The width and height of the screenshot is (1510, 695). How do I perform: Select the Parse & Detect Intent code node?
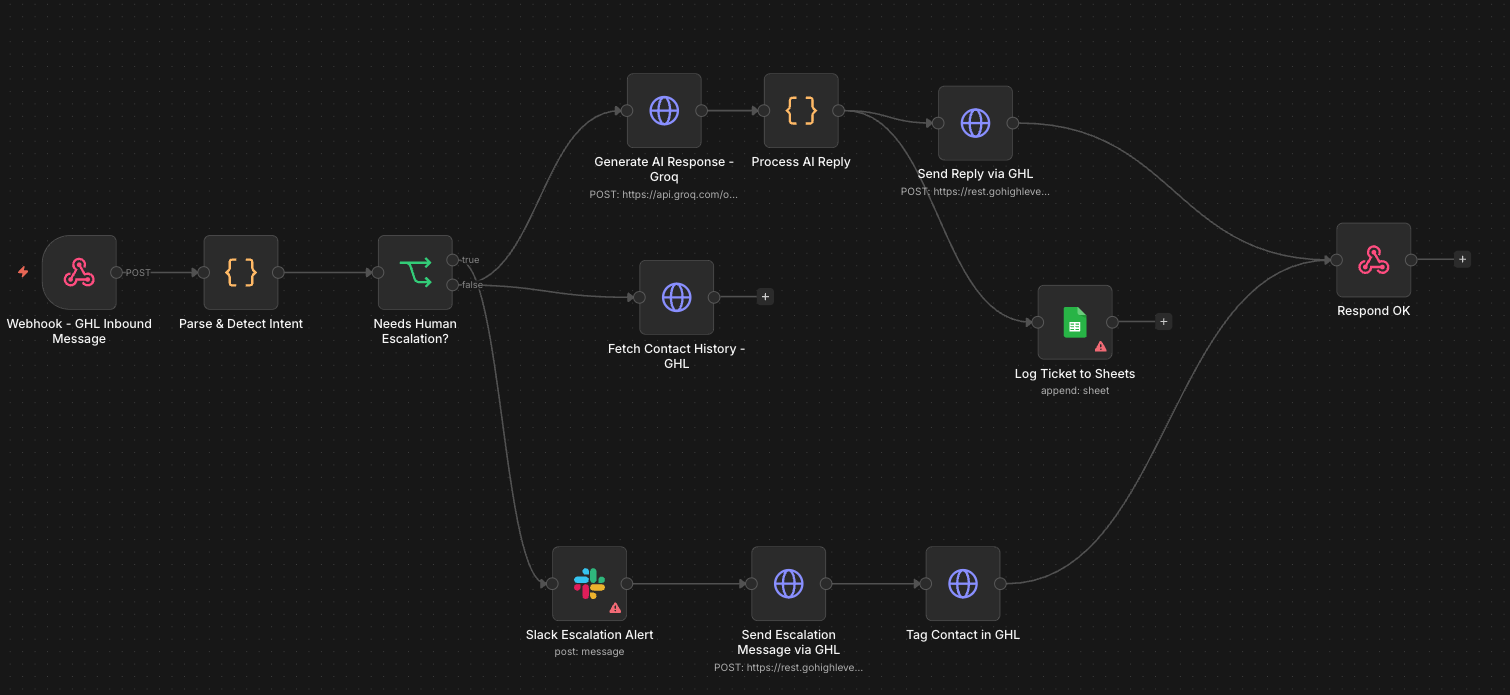point(240,272)
